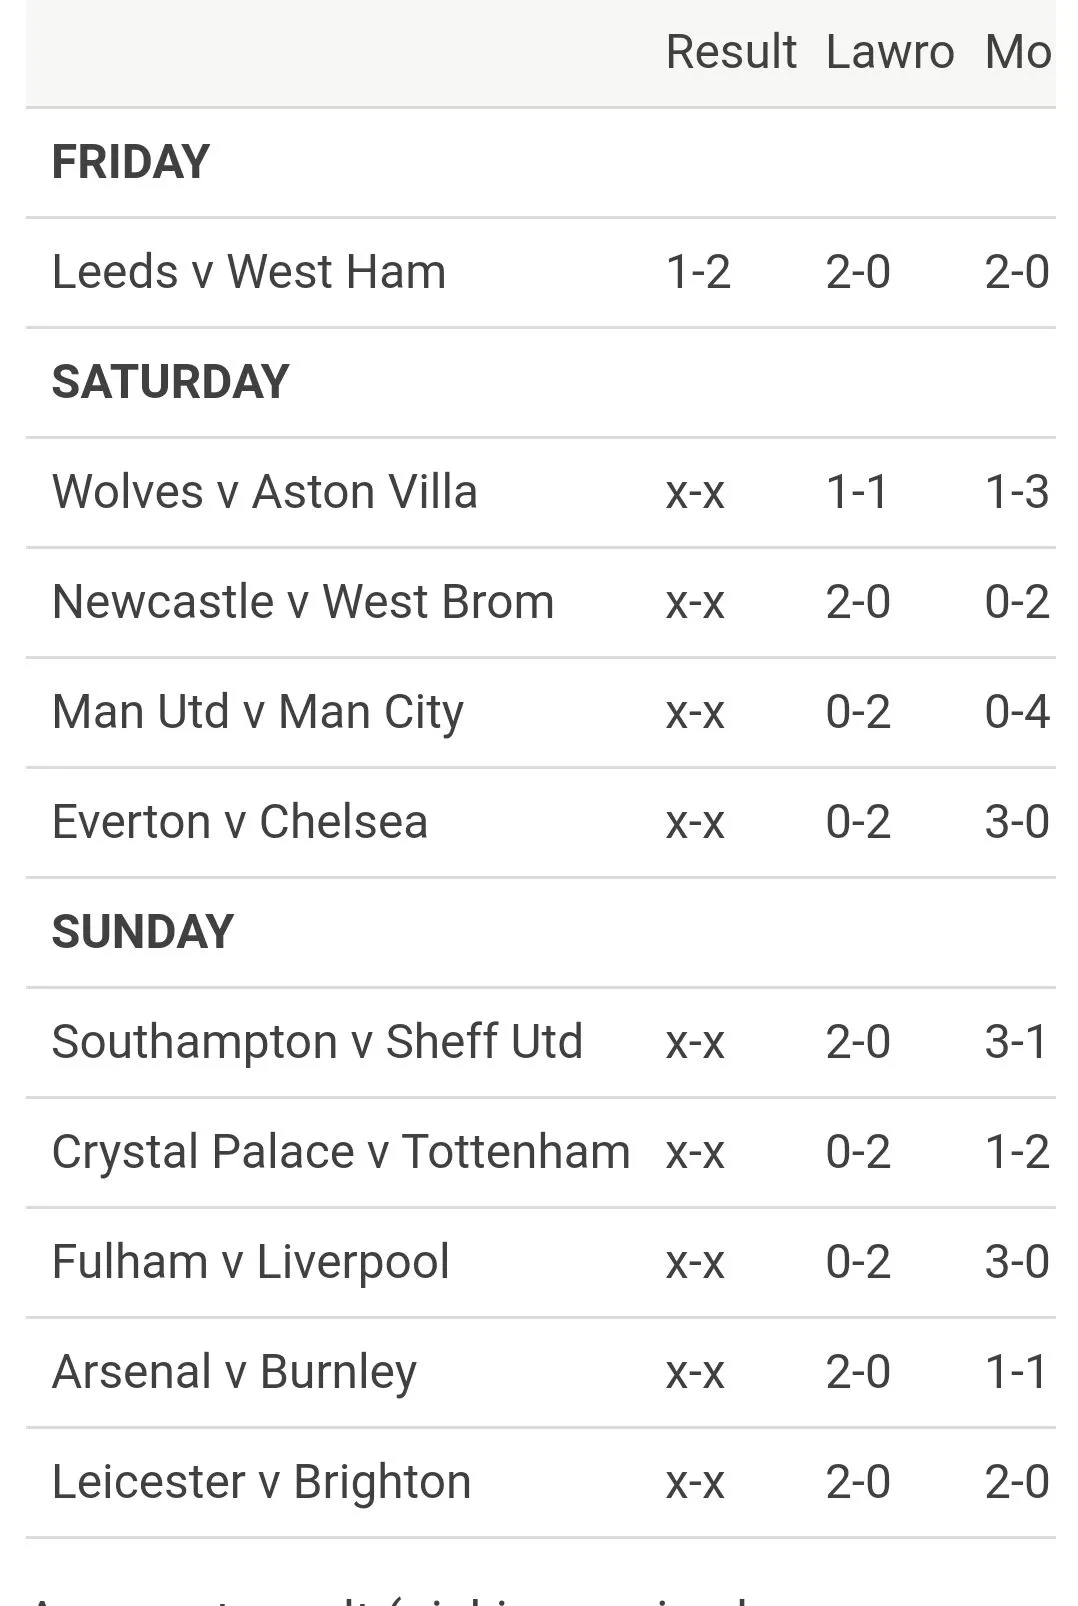Click the 3-1 prediction for Southampton match
This screenshot has height=1606, width=1078.
tap(1016, 1042)
